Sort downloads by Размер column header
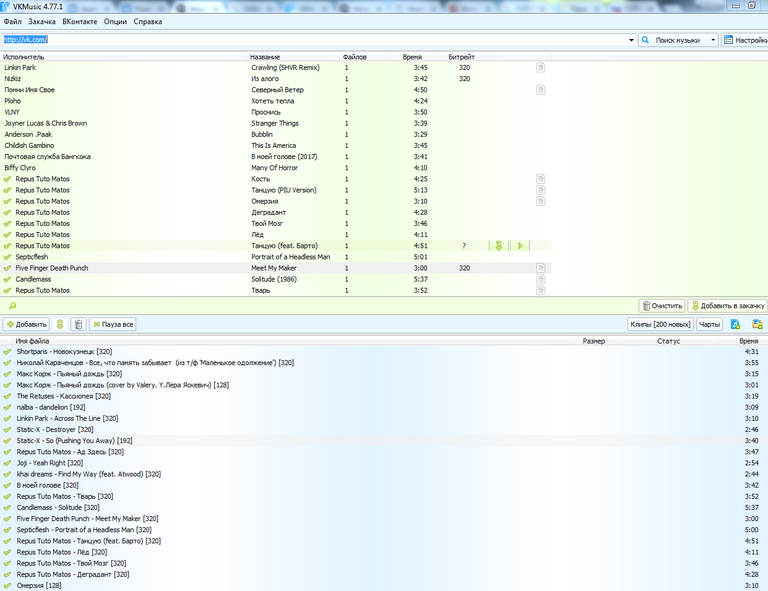This screenshot has width=768, height=591. (x=594, y=341)
